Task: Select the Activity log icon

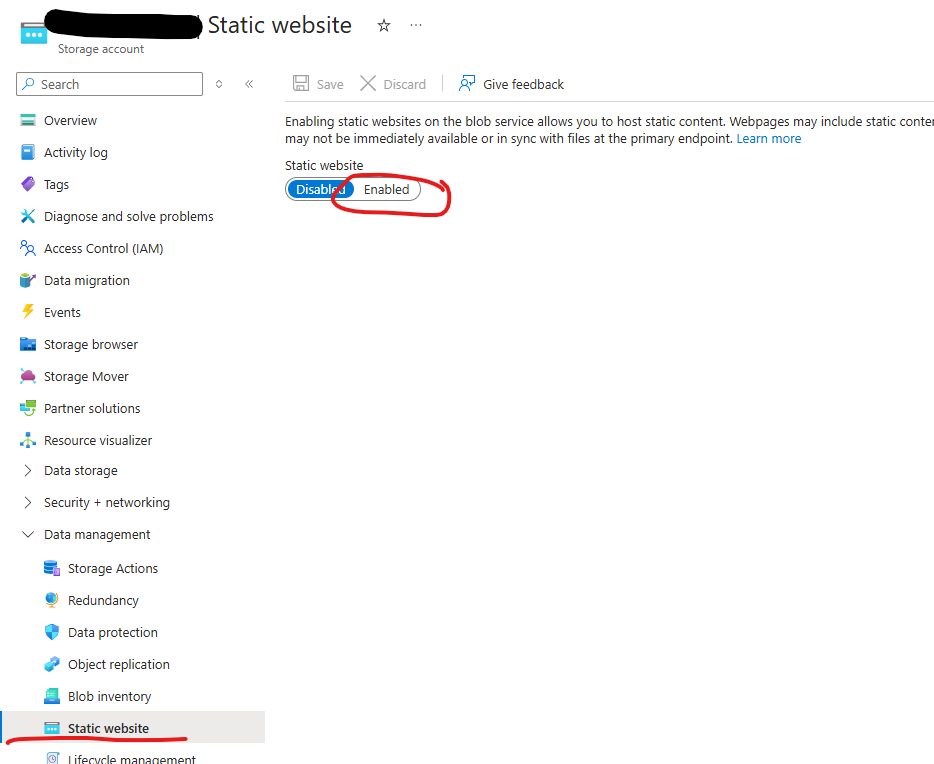Action: coord(29,152)
